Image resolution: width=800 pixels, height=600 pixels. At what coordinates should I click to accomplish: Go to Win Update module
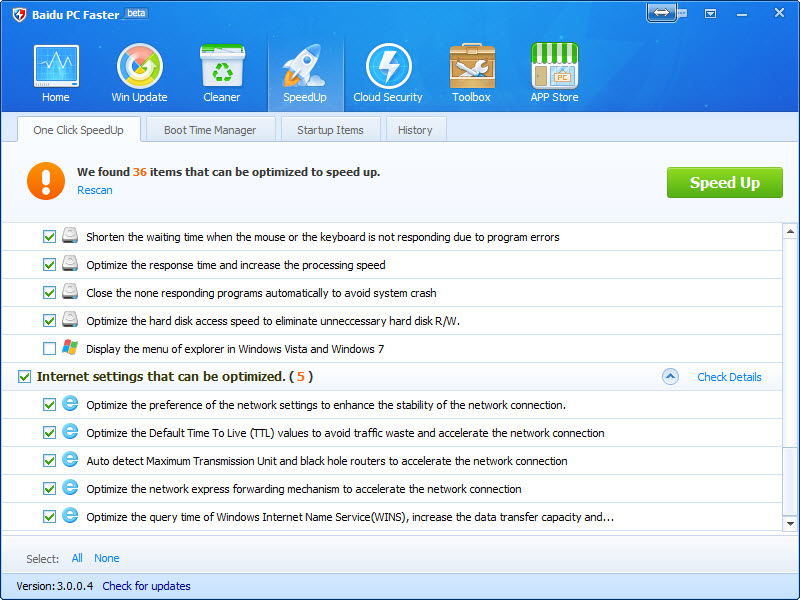coord(139,74)
